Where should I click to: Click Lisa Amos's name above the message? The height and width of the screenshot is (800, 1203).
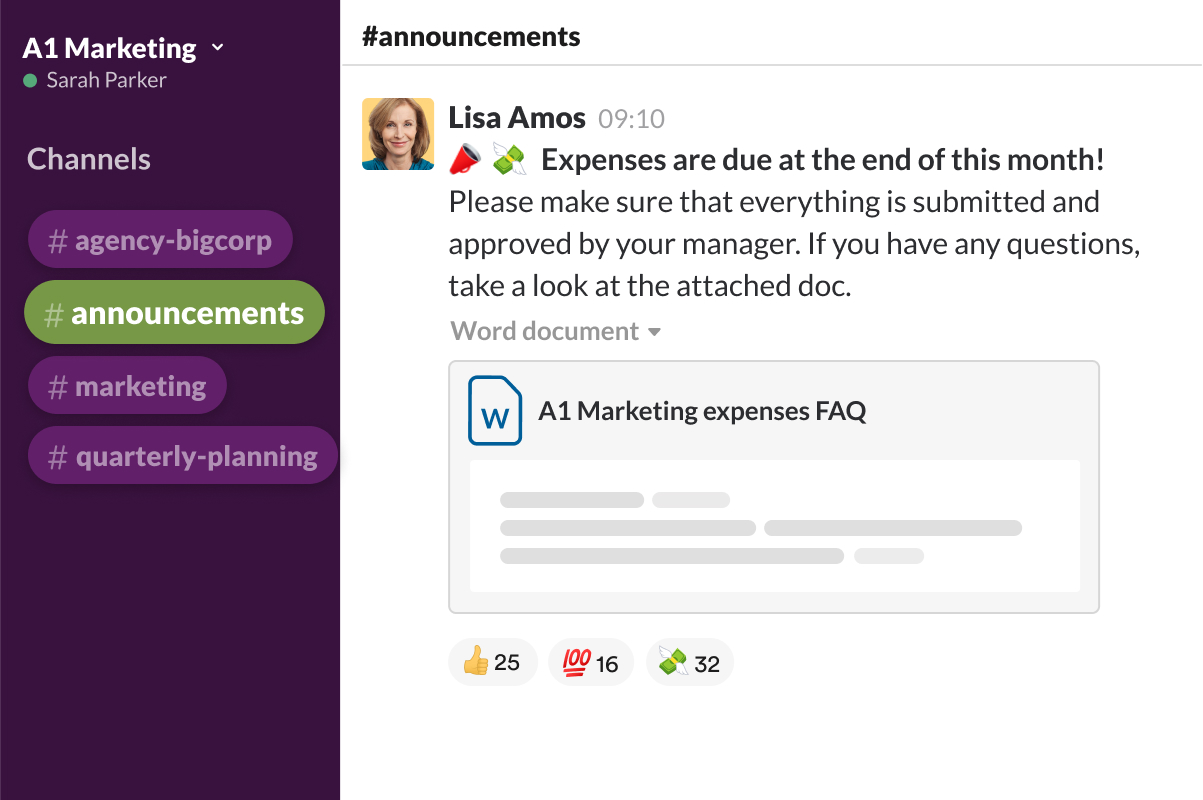tap(517, 117)
